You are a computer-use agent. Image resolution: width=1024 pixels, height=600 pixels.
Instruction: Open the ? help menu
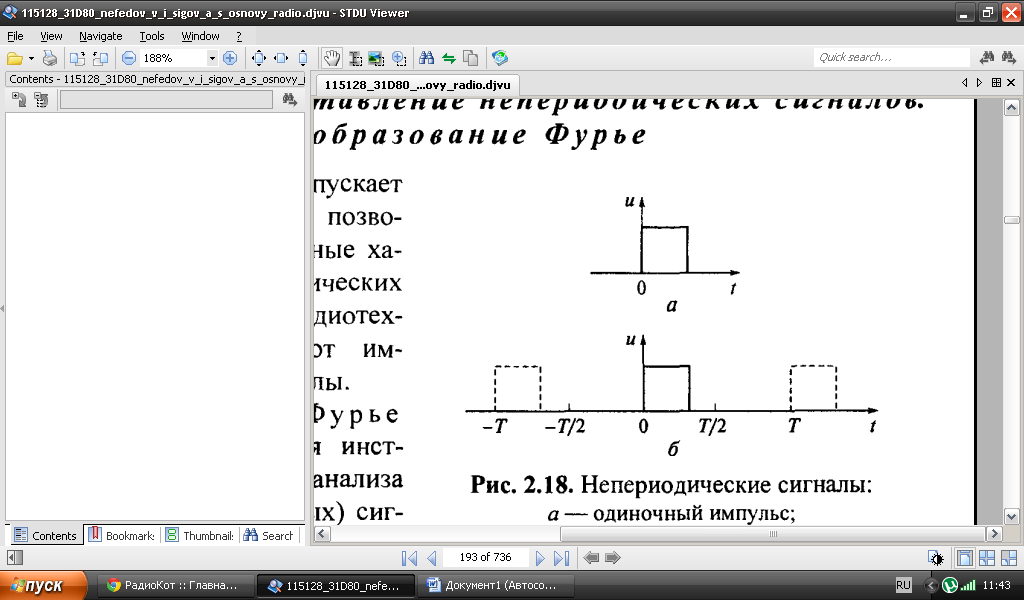pos(239,36)
